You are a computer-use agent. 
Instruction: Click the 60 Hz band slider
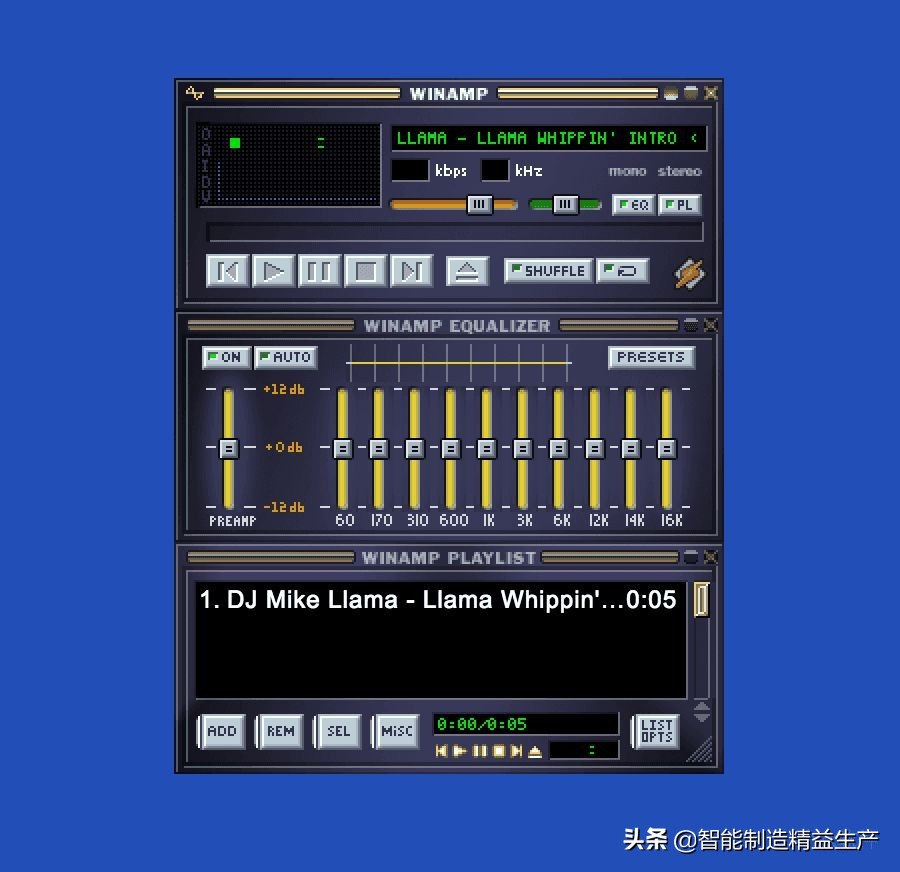point(343,448)
